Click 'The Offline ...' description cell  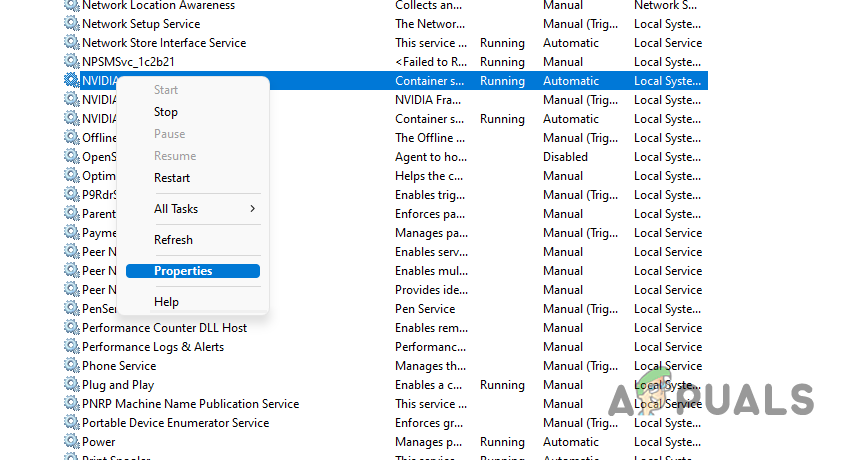coord(430,138)
